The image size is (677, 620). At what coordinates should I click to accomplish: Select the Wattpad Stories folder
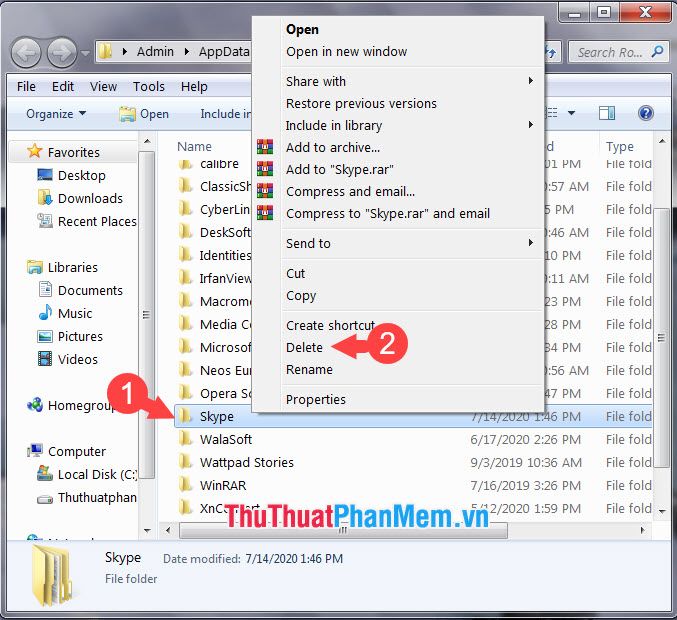coord(247,462)
